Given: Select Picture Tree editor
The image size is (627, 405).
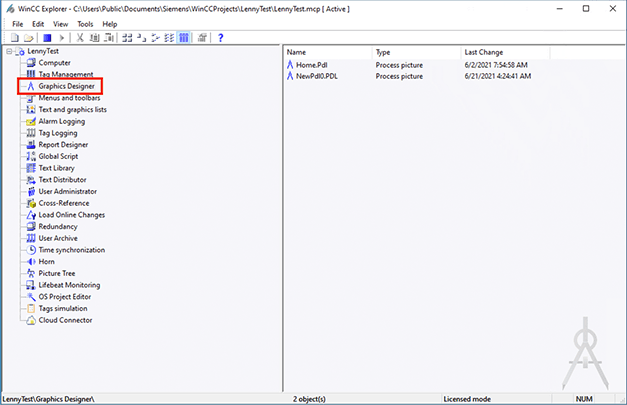Looking at the screenshot, I should (57, 273).
